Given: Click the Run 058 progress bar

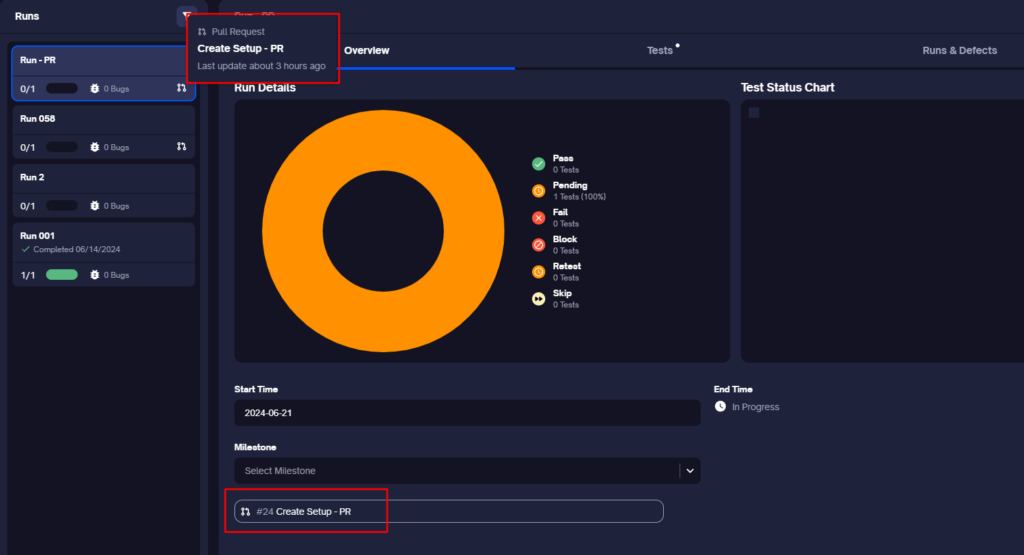Looking at the screenshot, I should click(62, 147).
